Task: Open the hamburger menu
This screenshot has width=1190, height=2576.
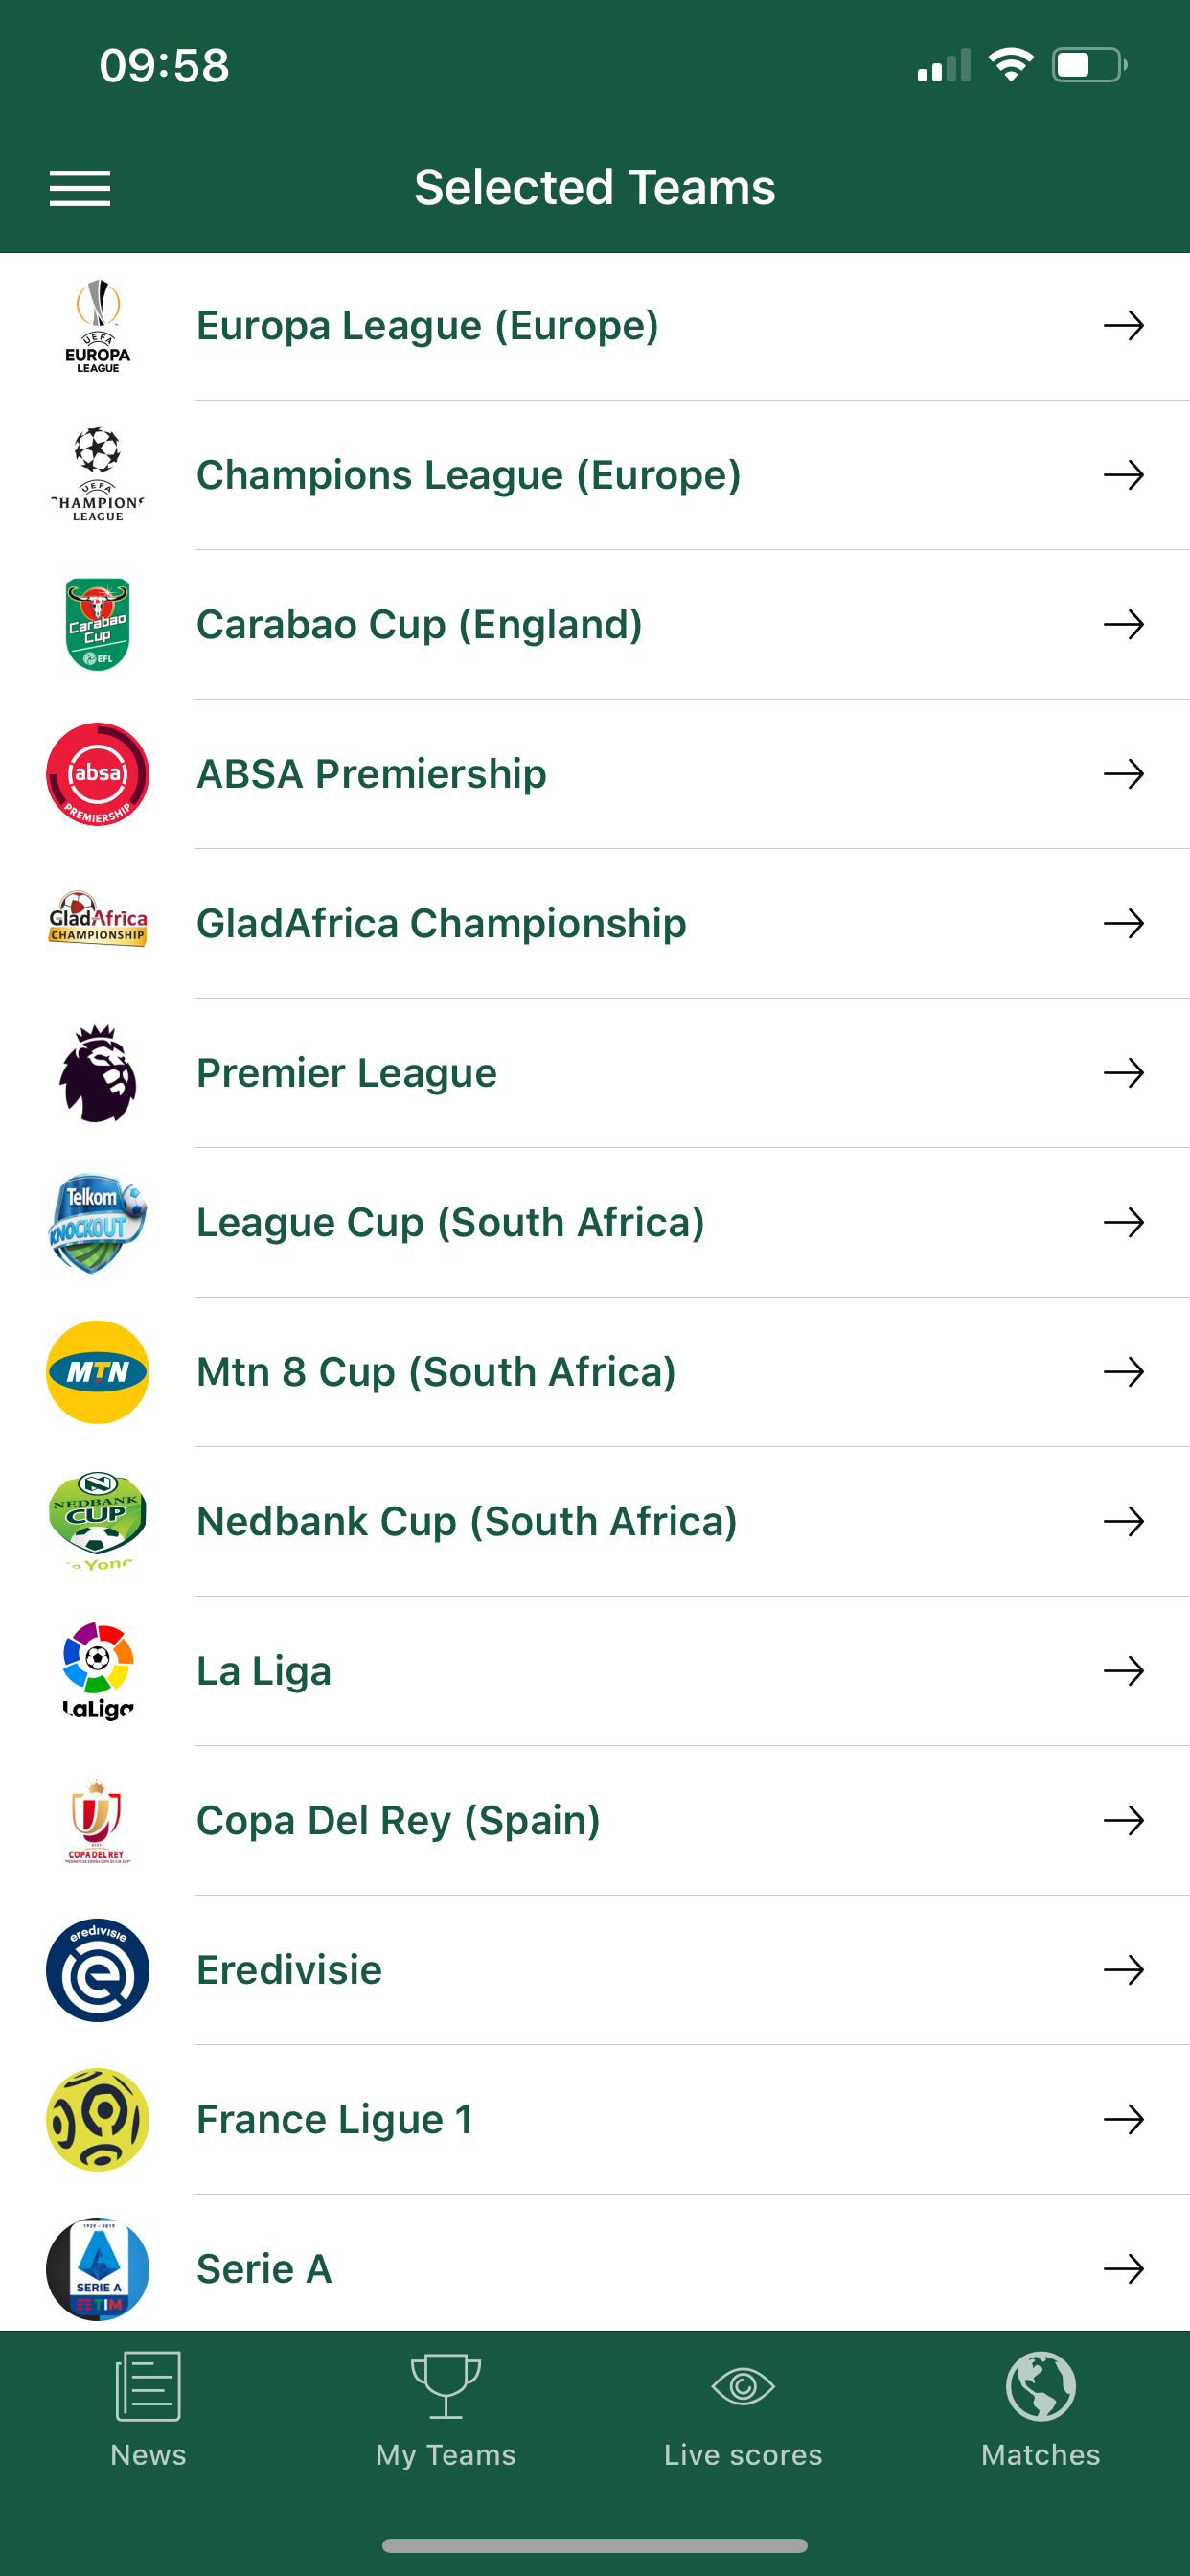Action: click(x=80, y=188)
